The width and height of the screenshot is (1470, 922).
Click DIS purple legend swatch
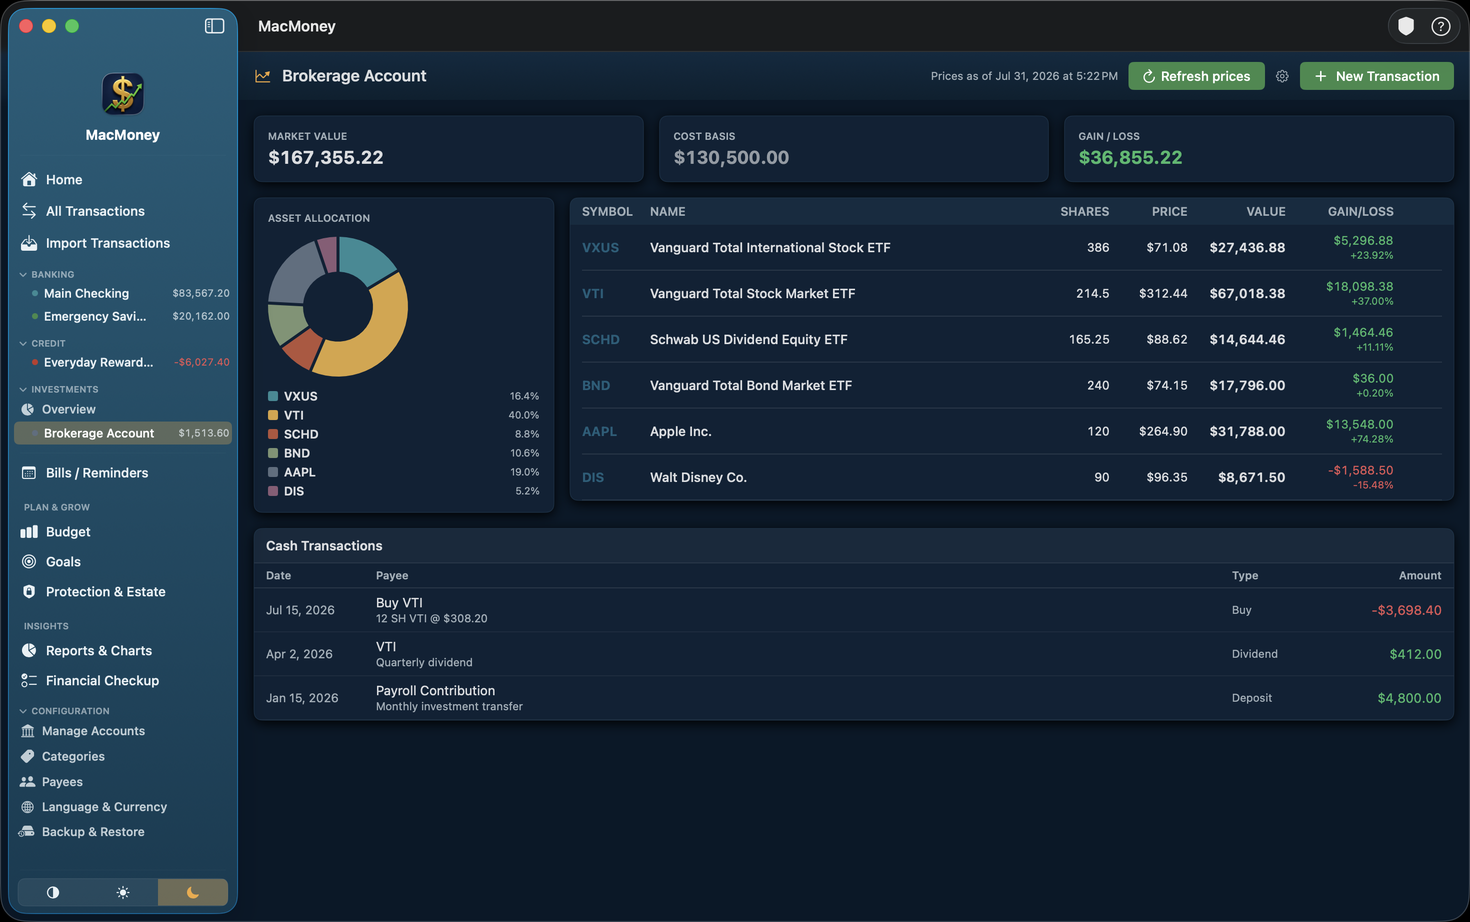(273, 491)
